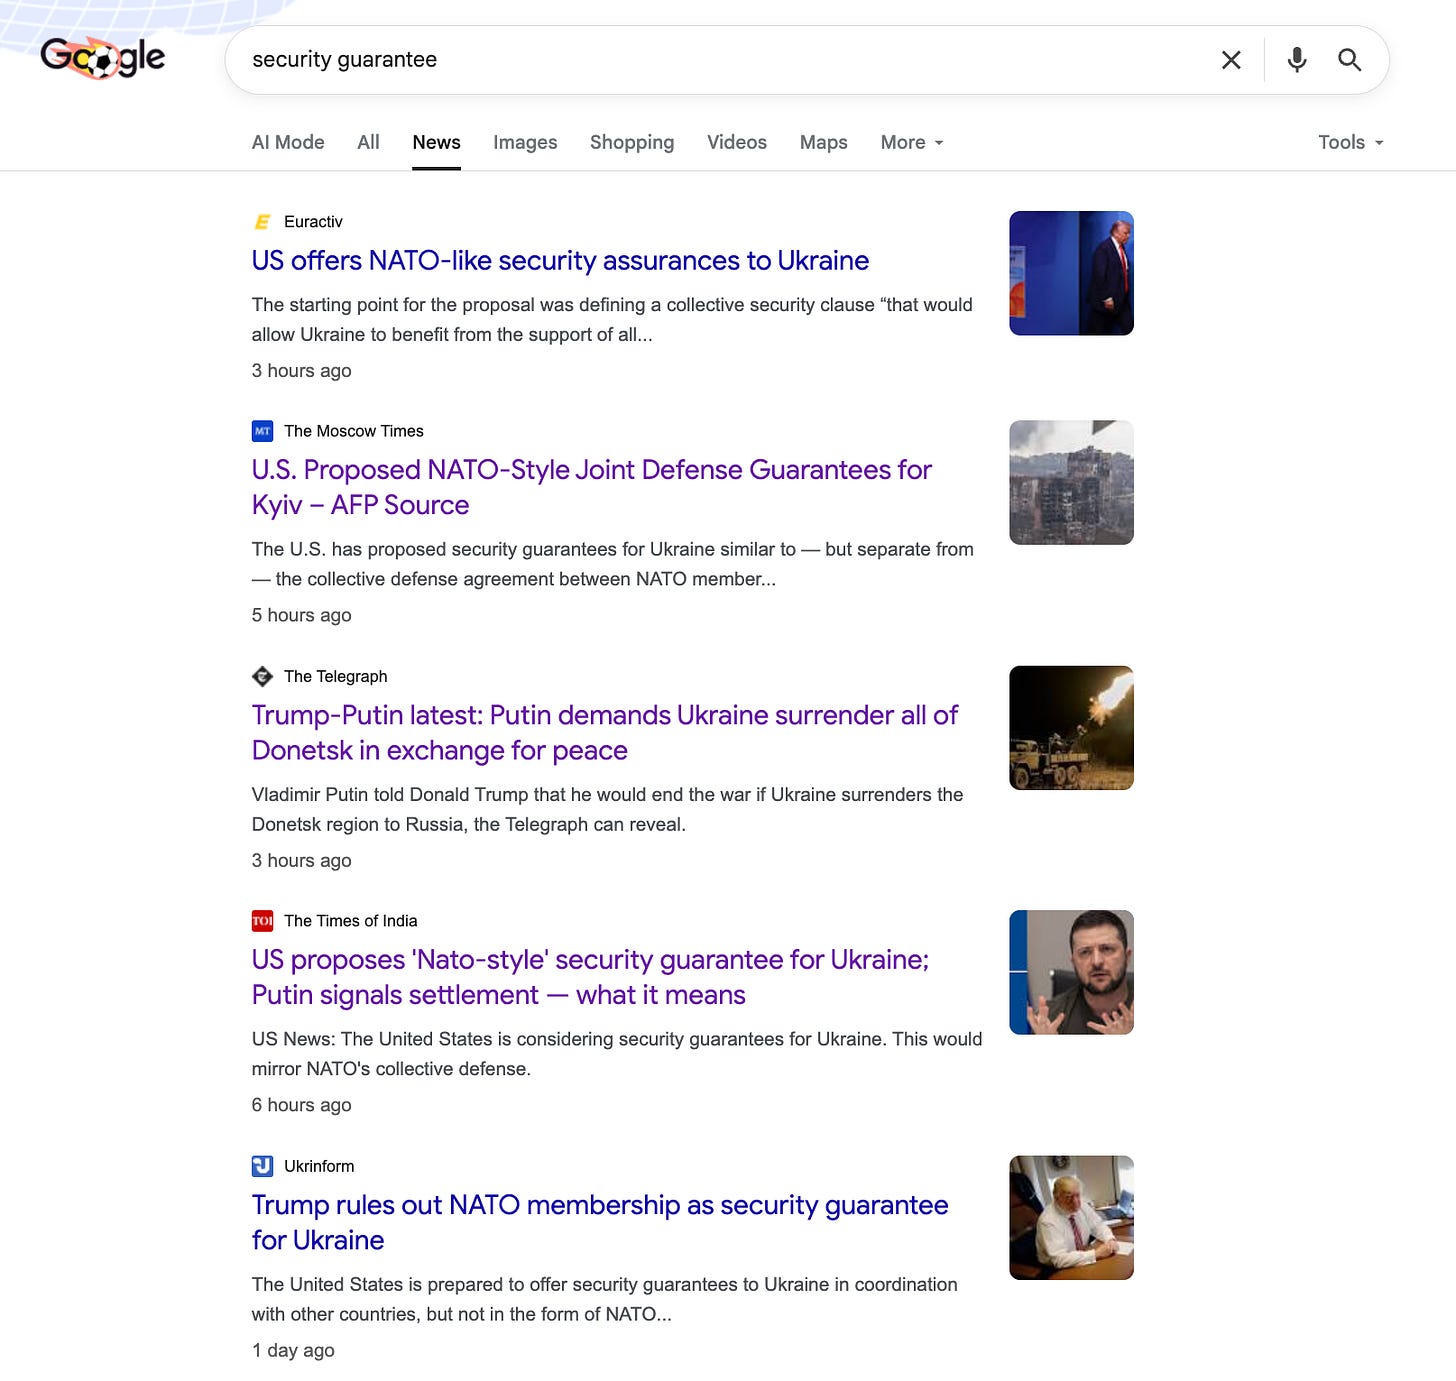
Task: Open the Trump-Putin latest Telegraph headline
Action: 604,732
